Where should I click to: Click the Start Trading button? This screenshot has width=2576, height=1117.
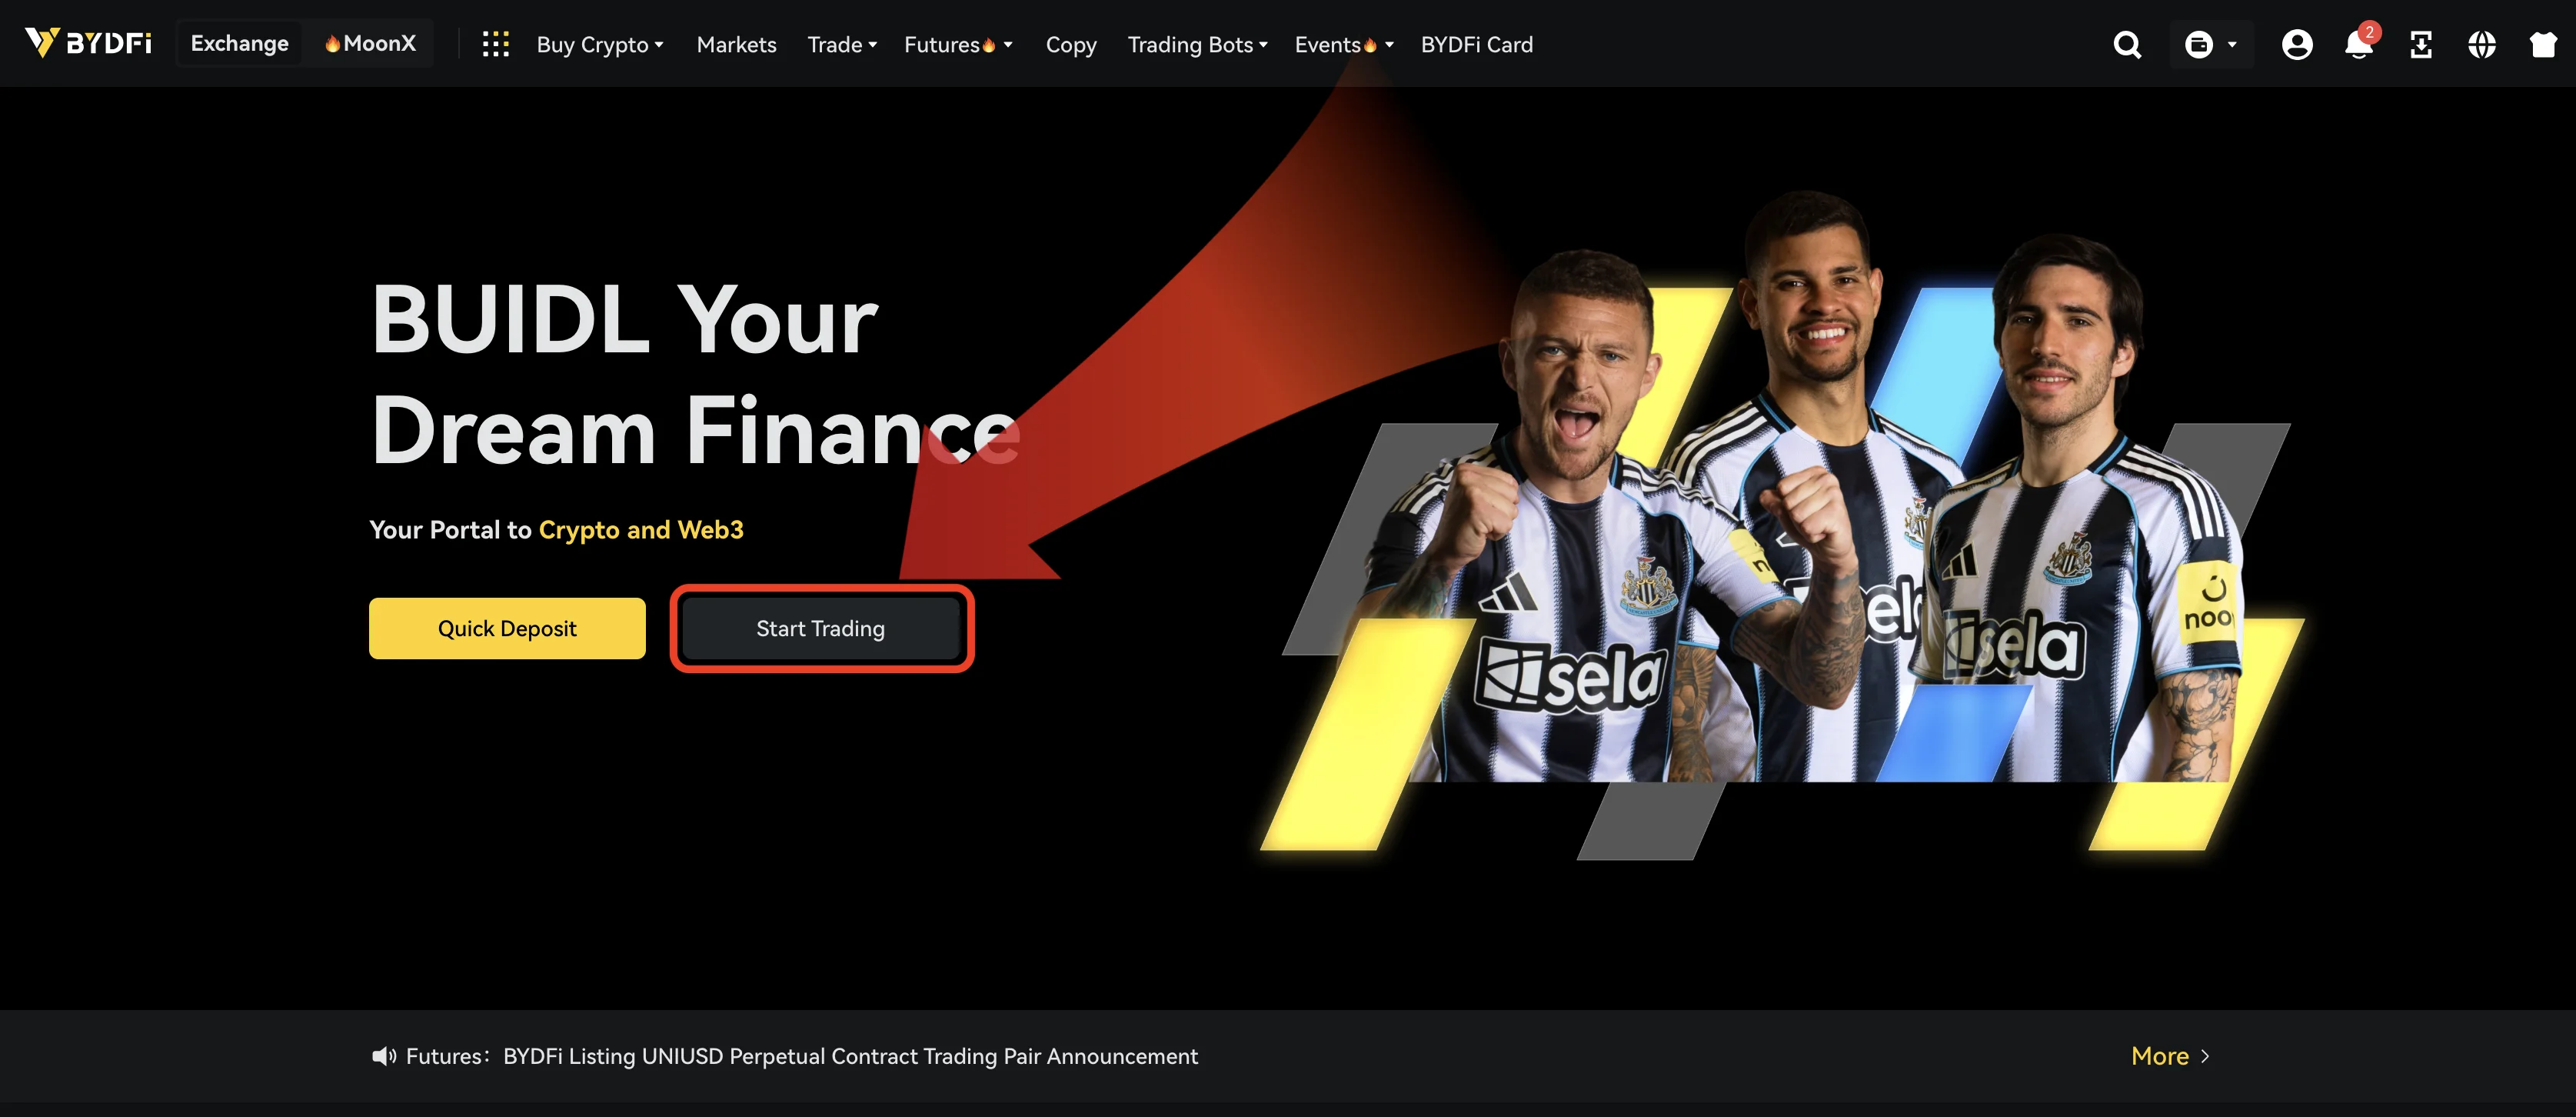tap(821, 628)
